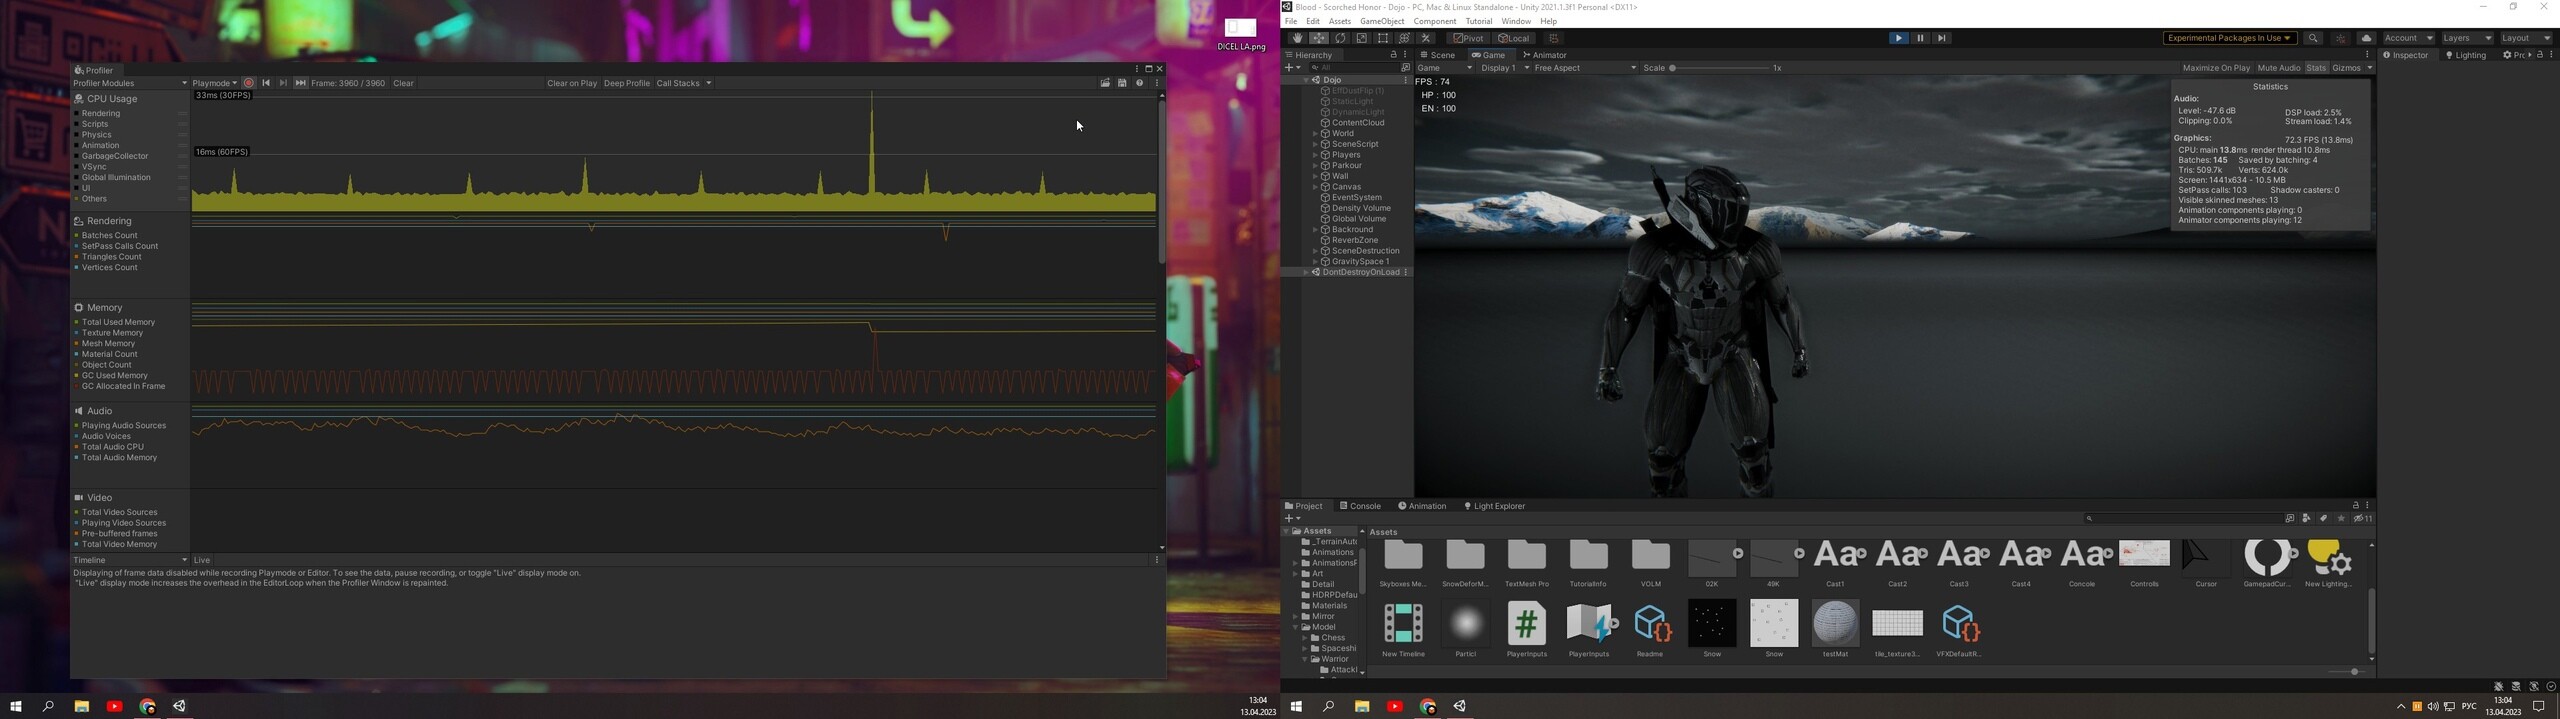Click the search by label tag icon in Project
The width and height of the screenshot is (2560, 719).
2324,518
